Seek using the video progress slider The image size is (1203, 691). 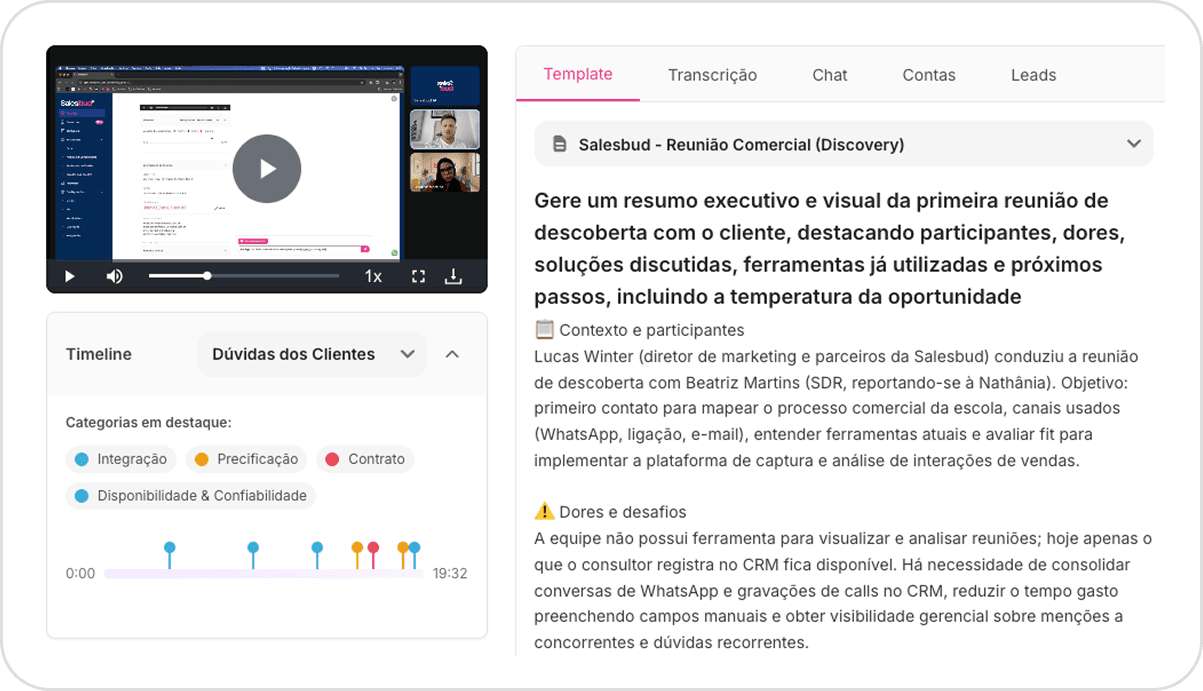point(244,276)
